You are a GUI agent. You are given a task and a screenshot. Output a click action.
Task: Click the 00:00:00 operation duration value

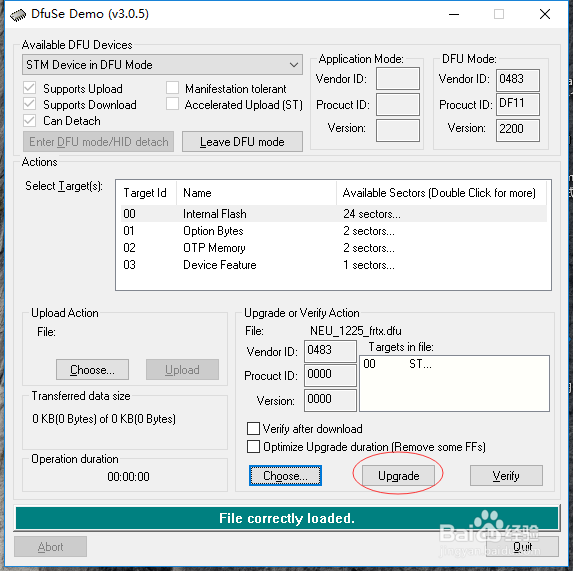pos(128,476)
